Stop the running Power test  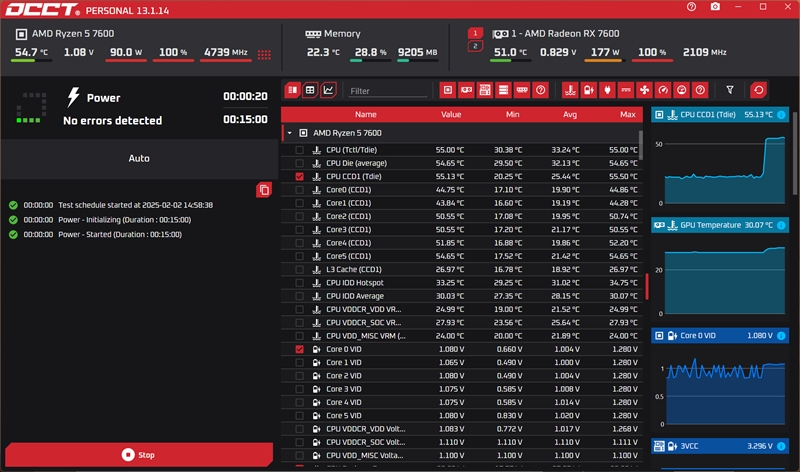pos(139,455)
